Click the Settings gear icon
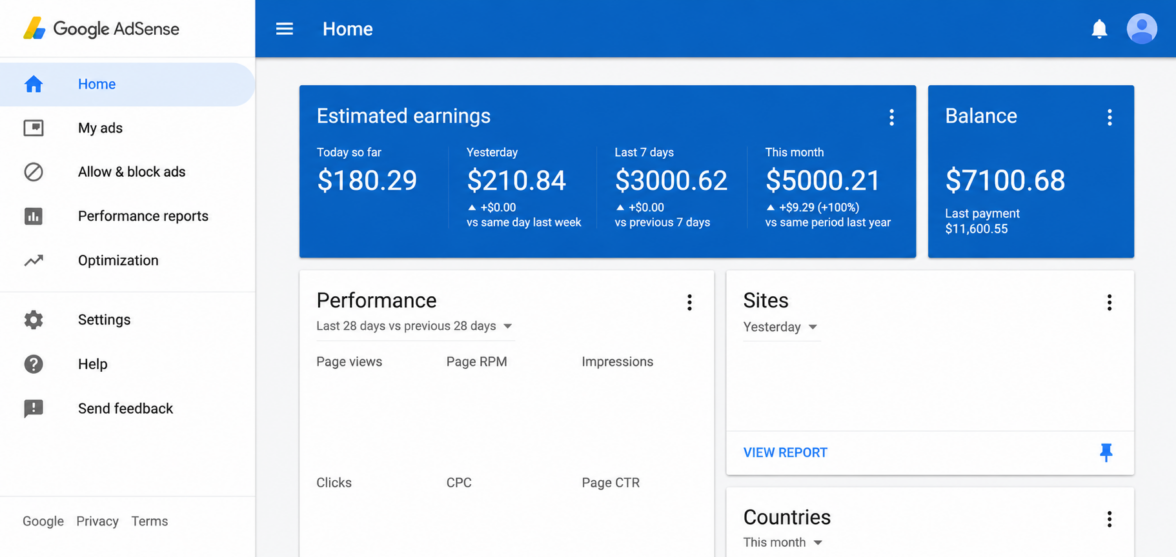Viewport: 1176px width, 557px height. [x=33, y=320]
